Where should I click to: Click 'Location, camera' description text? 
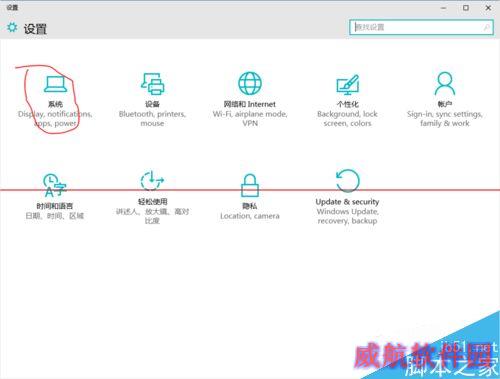point(250,216)
